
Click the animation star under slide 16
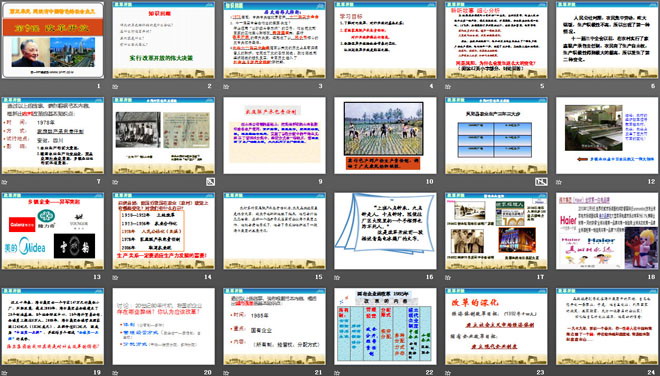pyautogui.click(x=337, y=277)
